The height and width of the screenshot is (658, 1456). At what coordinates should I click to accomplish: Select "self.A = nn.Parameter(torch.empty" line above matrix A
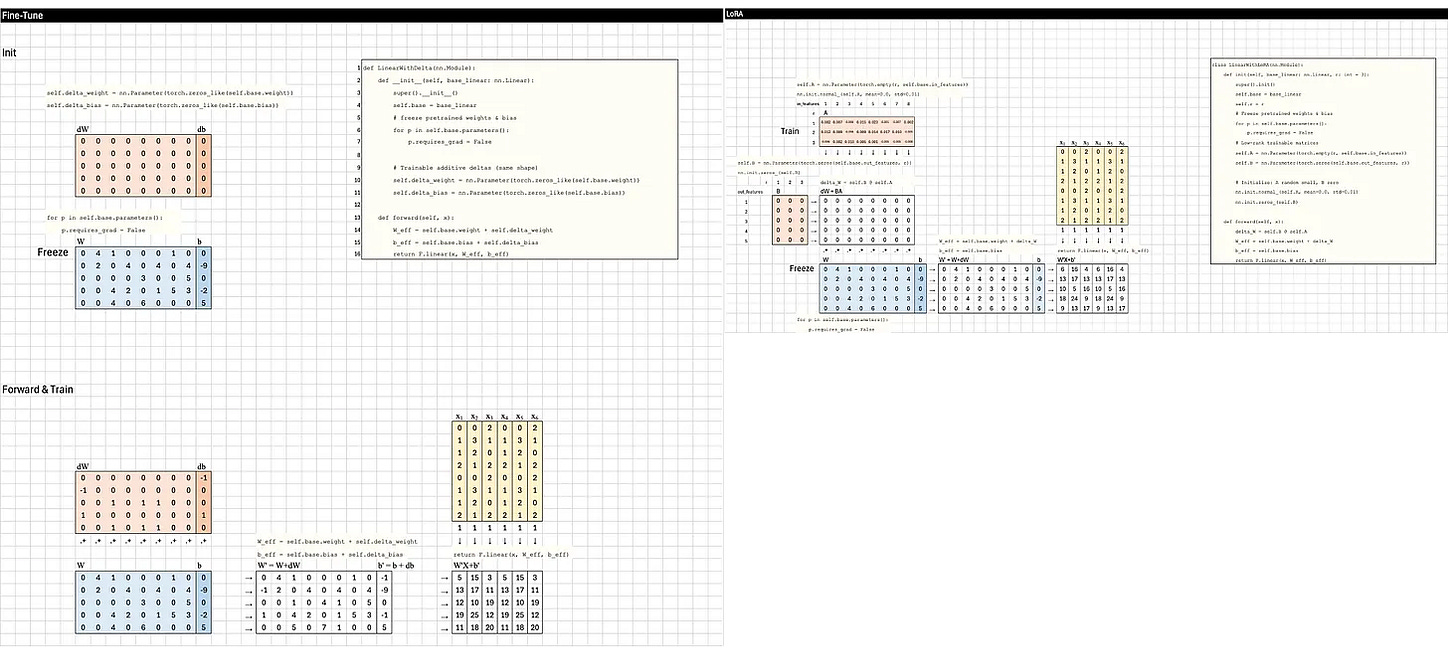coord(882,85)
